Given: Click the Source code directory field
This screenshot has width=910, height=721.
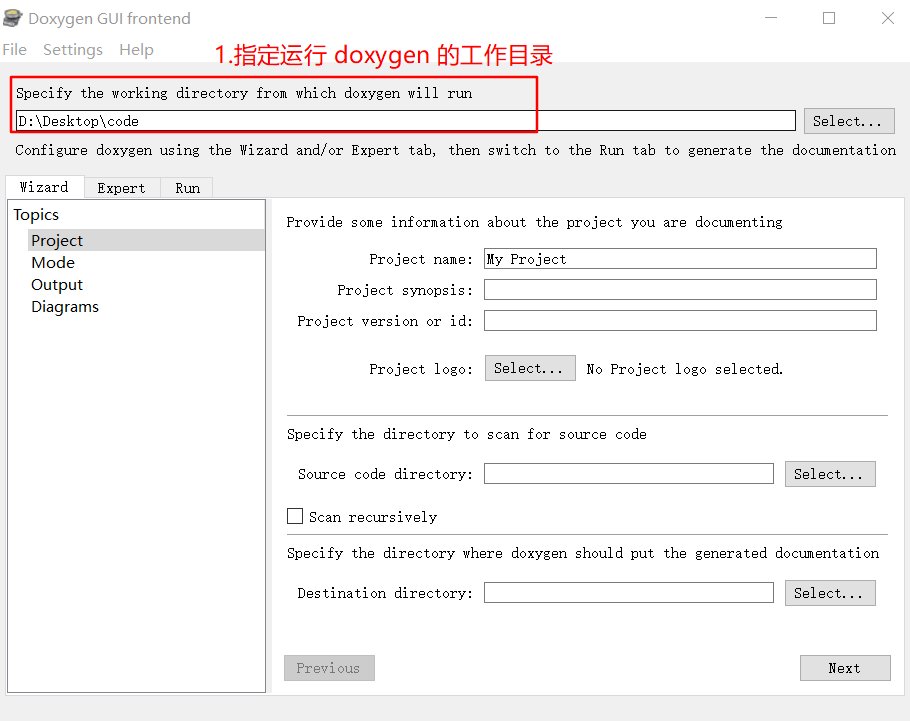Looking at the screenshot, I should pyautogui.click(x=629, y=474).
